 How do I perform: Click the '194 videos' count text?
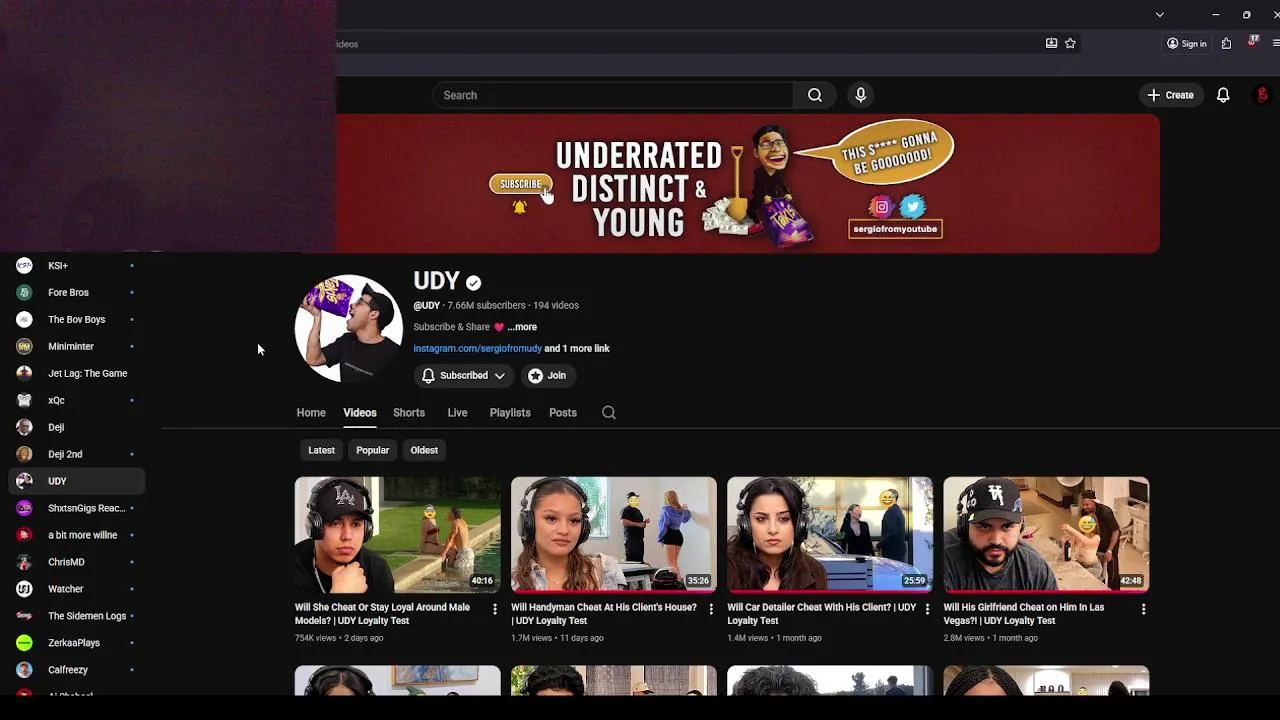[556, 306]
